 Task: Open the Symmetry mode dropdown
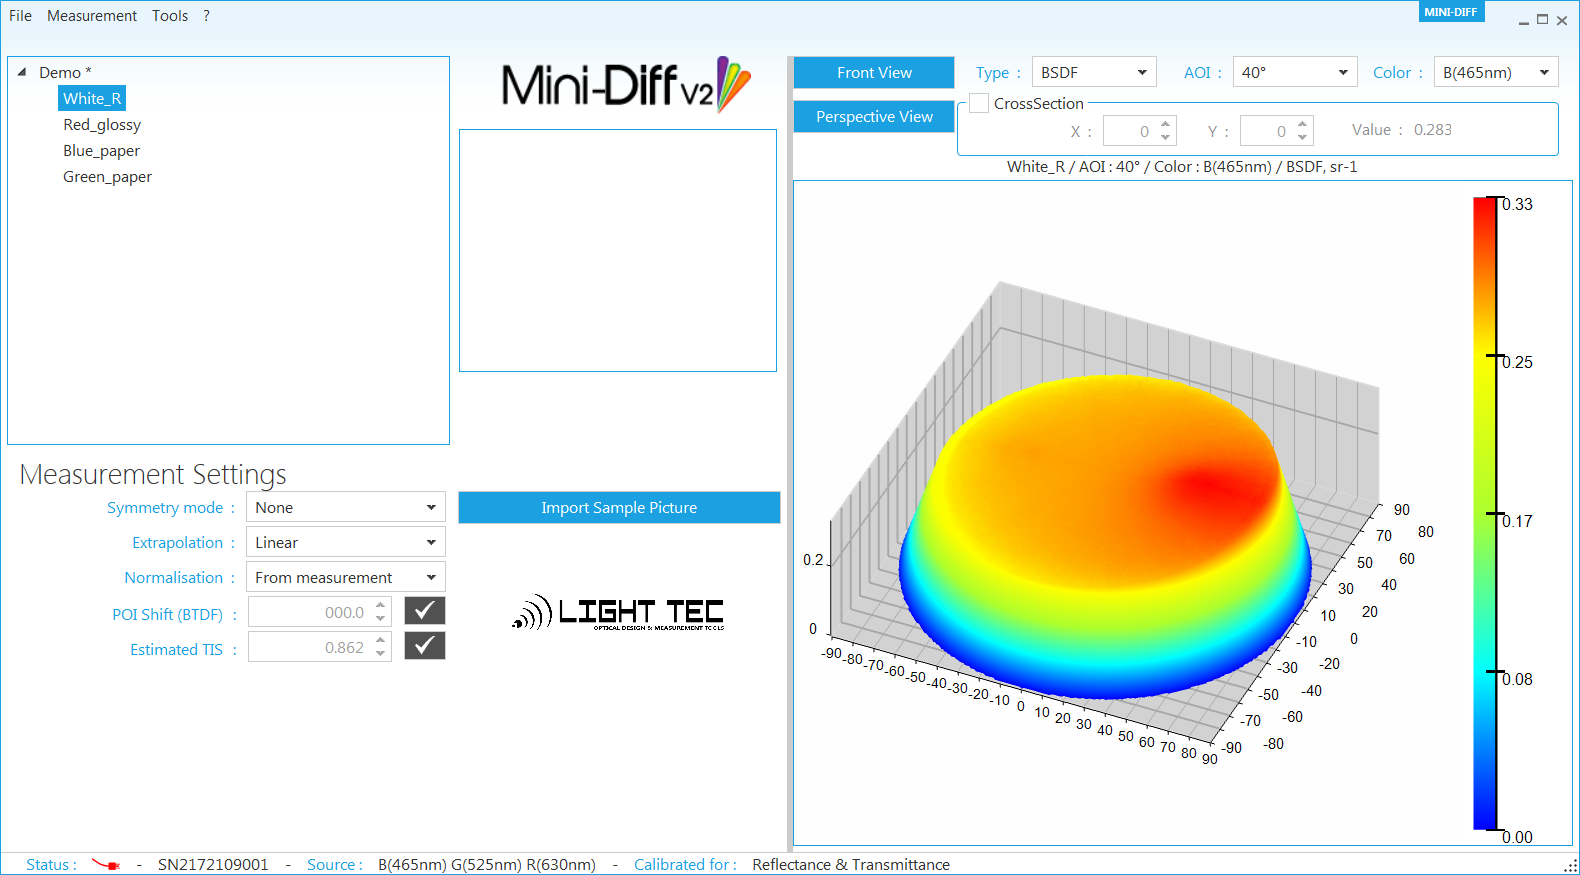click(345, 507)
